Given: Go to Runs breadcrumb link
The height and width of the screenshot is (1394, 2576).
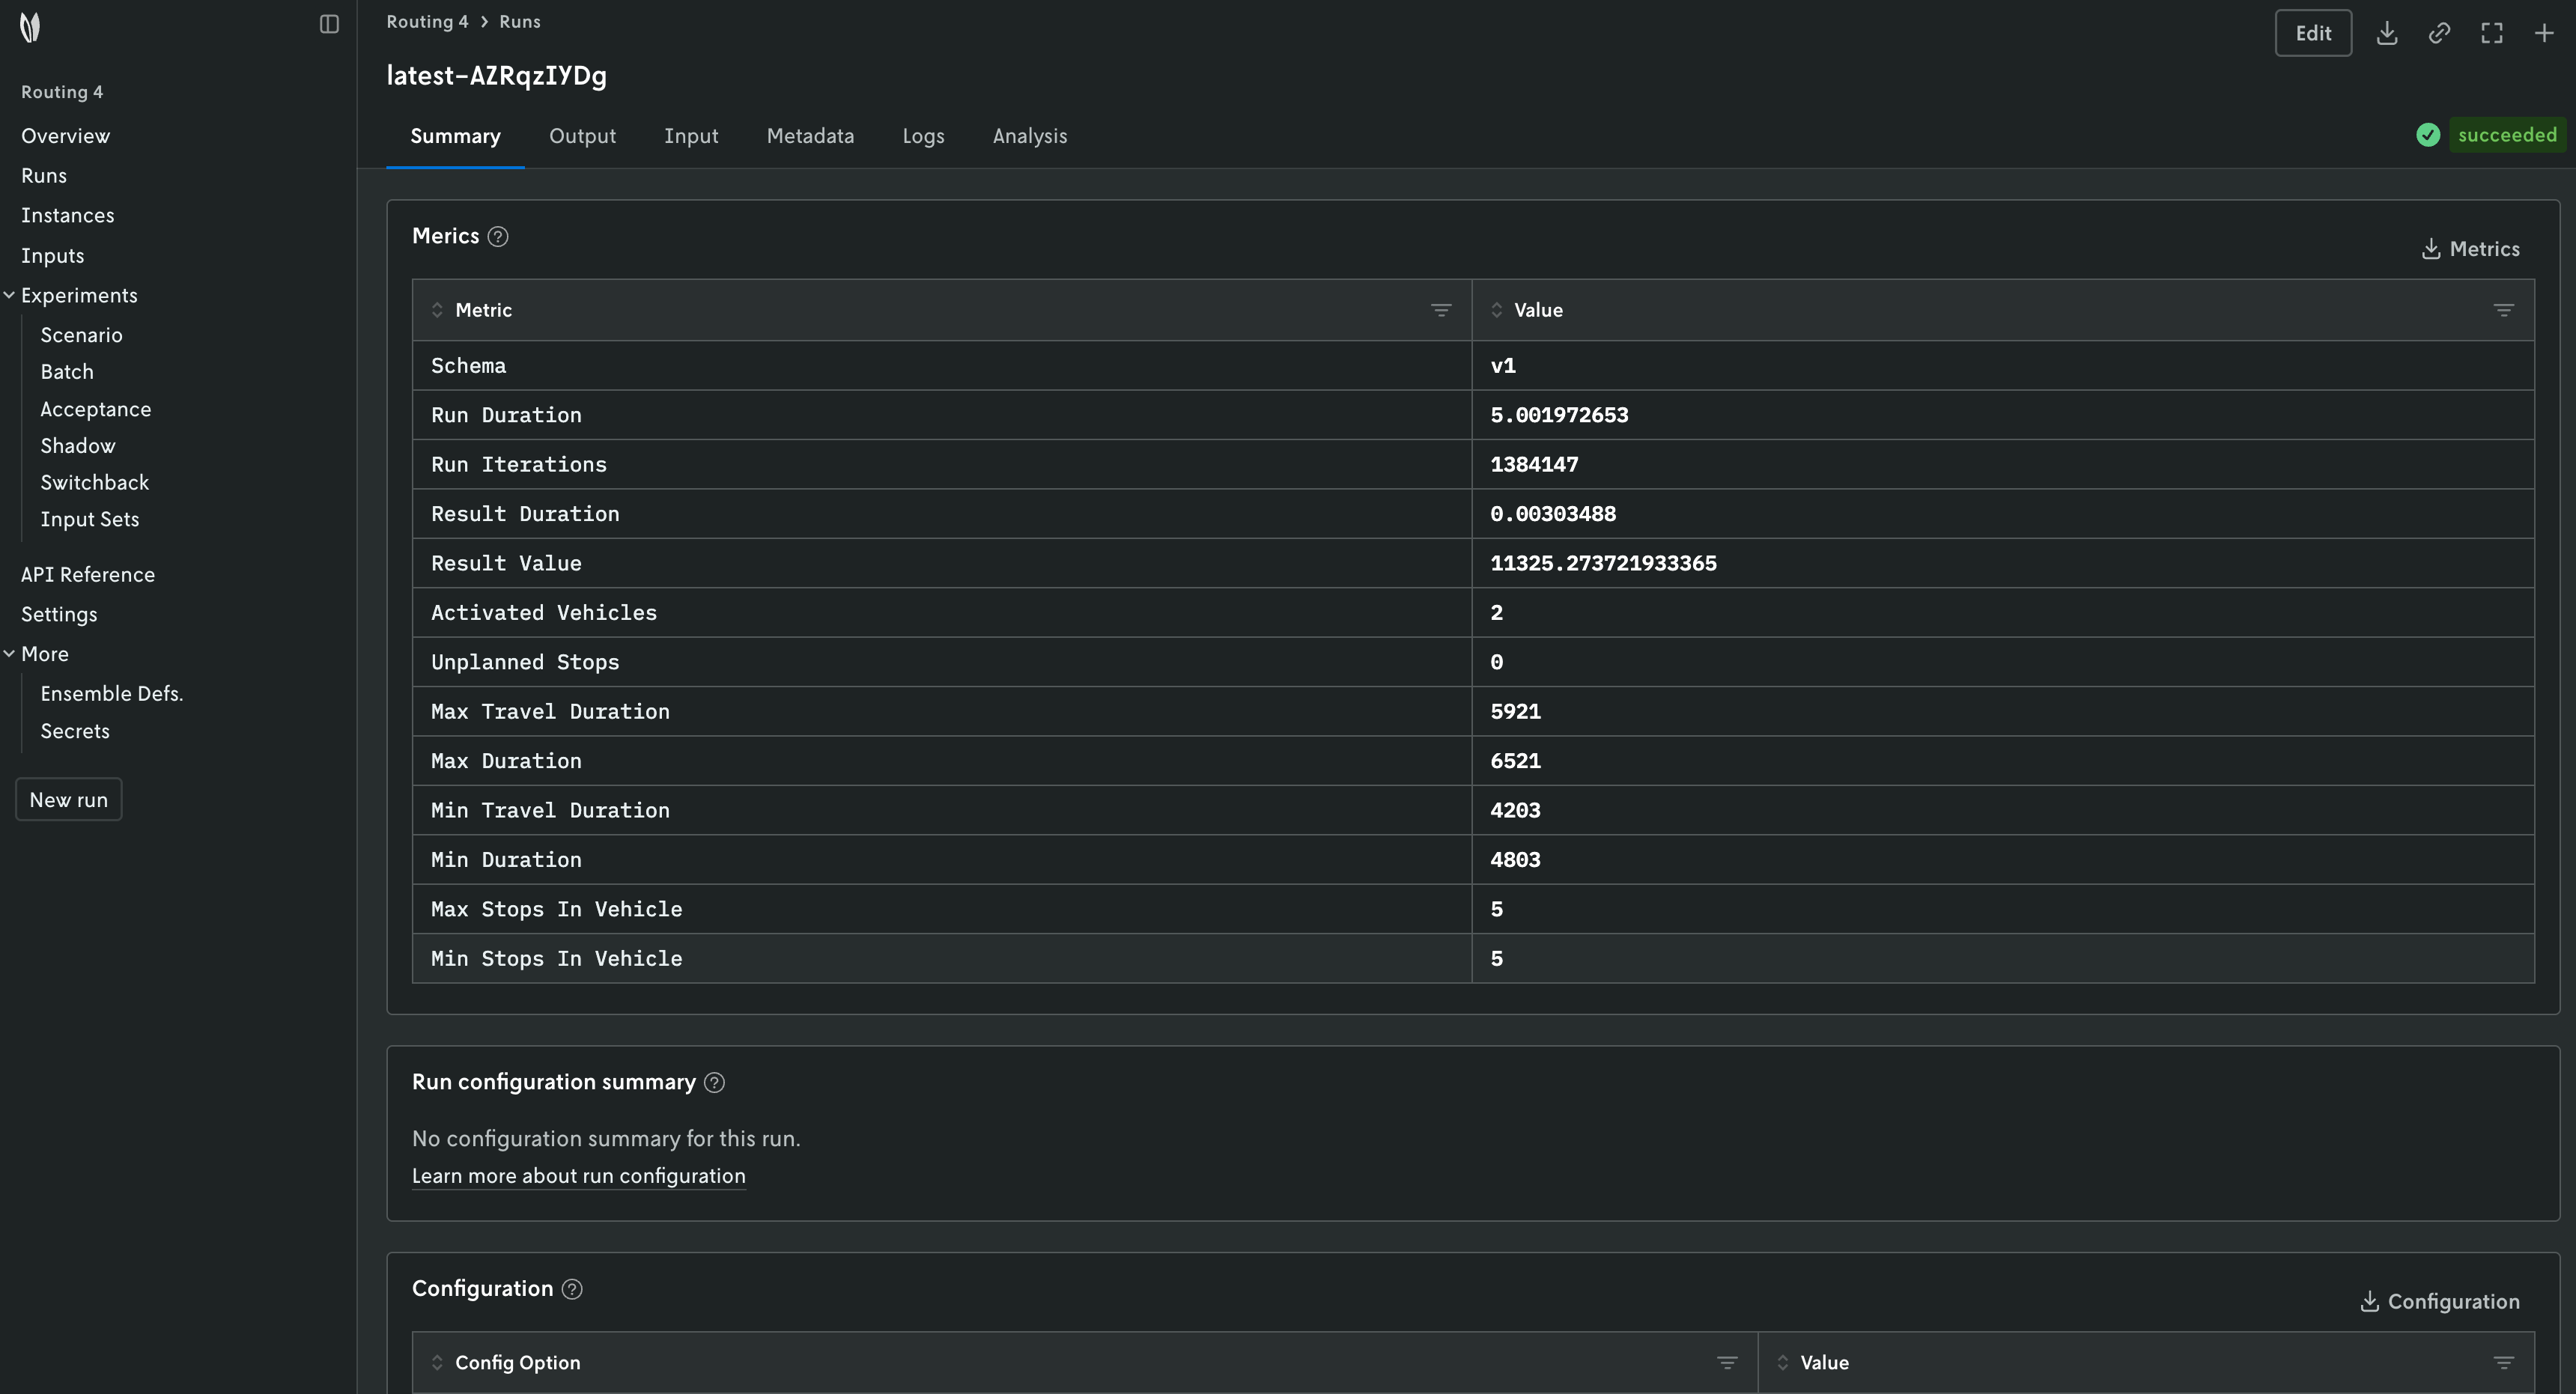Looking at the screenshot, I should [520, 22].
